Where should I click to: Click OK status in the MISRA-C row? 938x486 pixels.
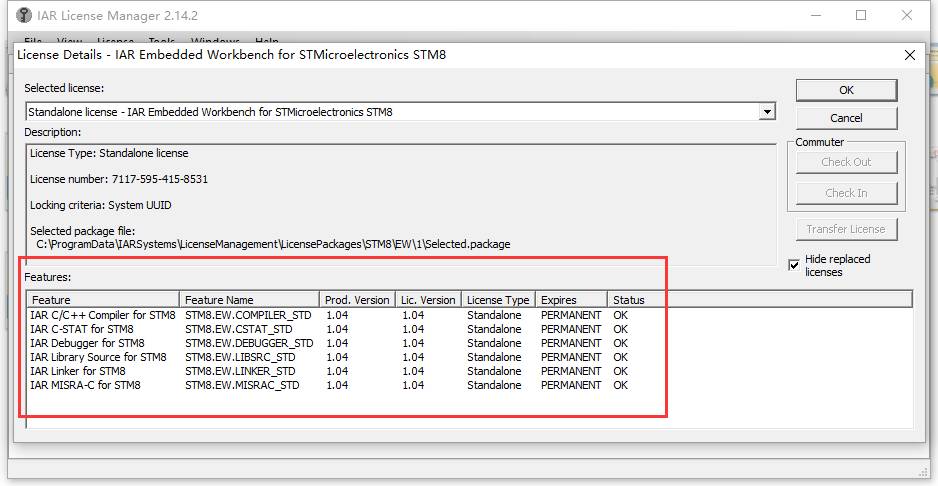(x=620, y=385)
